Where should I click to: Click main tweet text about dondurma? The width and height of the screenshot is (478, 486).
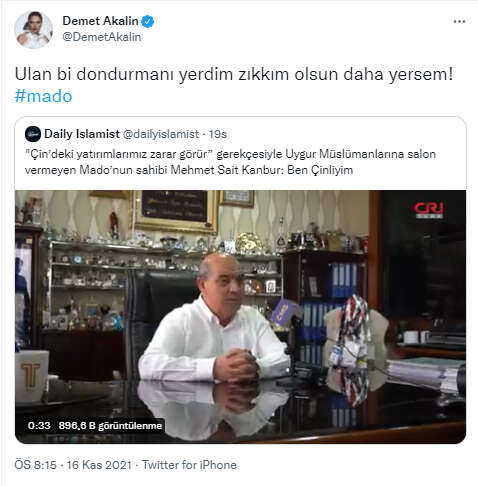coord(234,74)
